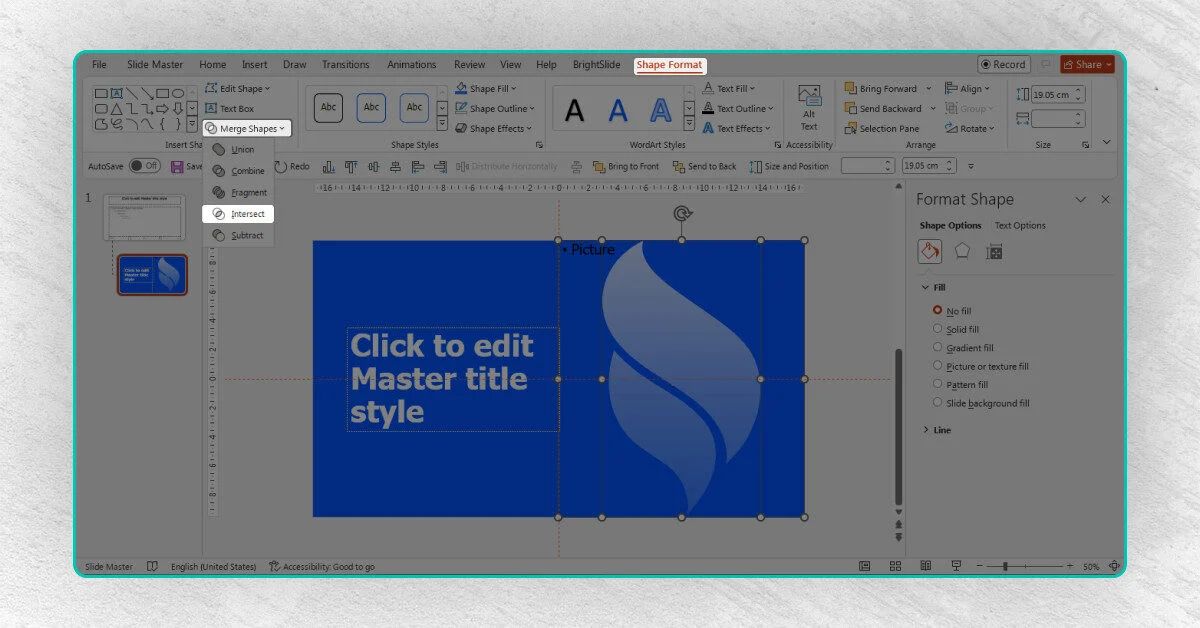Click the Fill & Line bucket icon
Screen dimensions: 1200x628
(x=930, y=251)
